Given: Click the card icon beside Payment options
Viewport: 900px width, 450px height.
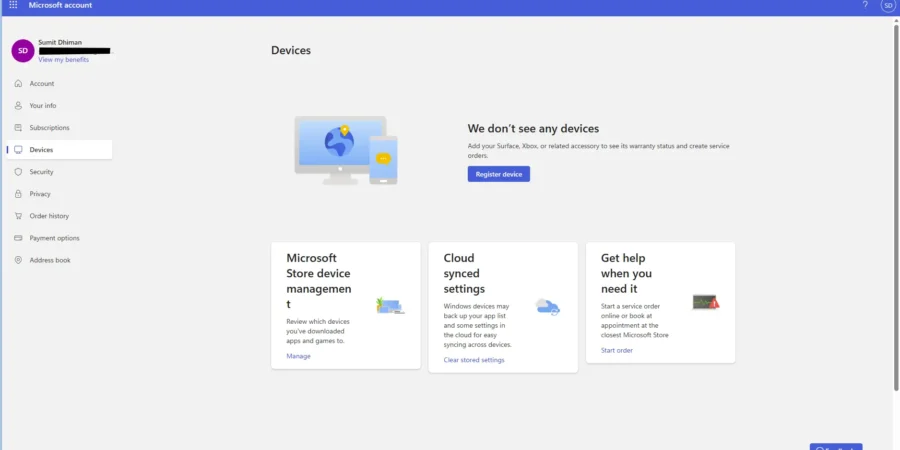Looking at the screenshot, I should coord(18,238).
